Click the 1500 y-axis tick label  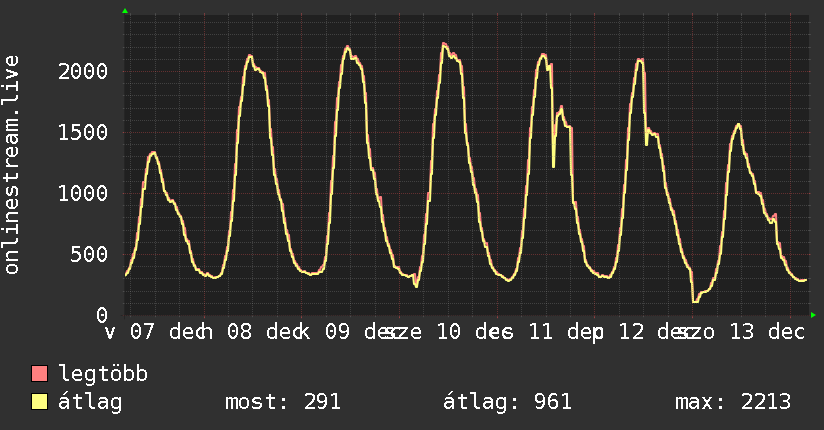82,132
